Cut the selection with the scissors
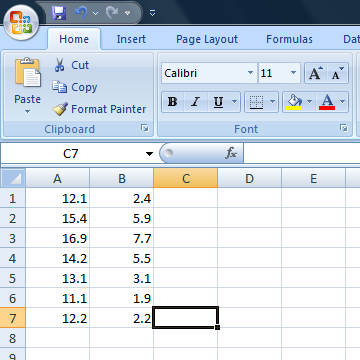This screenshot has height=360, width=360. [71, 65]
